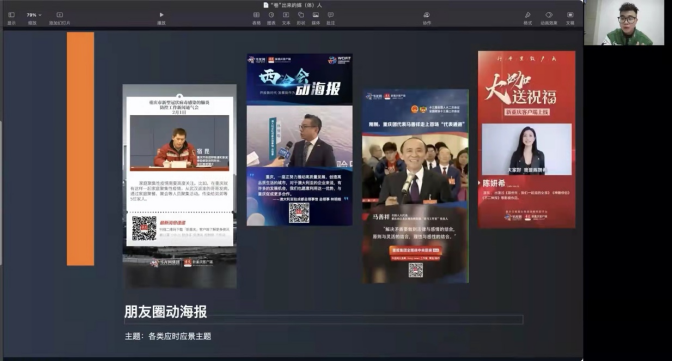Add a comment using the toolbar
The image size is (673, 361).
(x=330, y=18)
